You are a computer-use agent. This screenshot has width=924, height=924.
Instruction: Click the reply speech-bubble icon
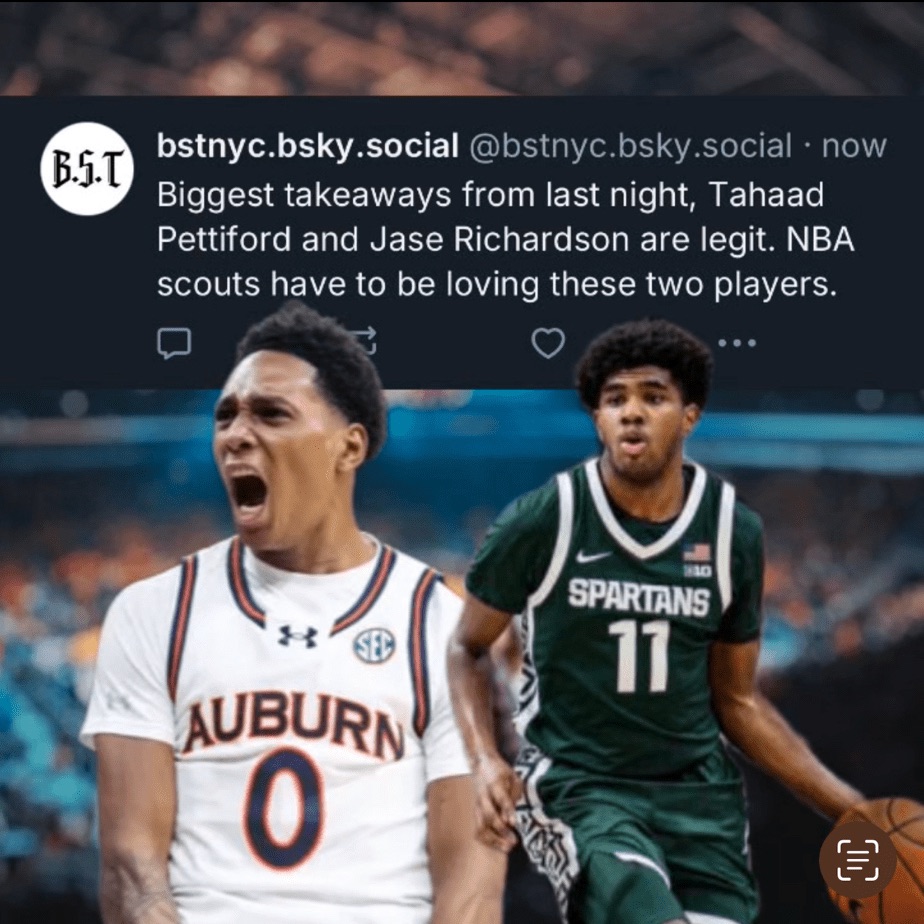[174, 343]
